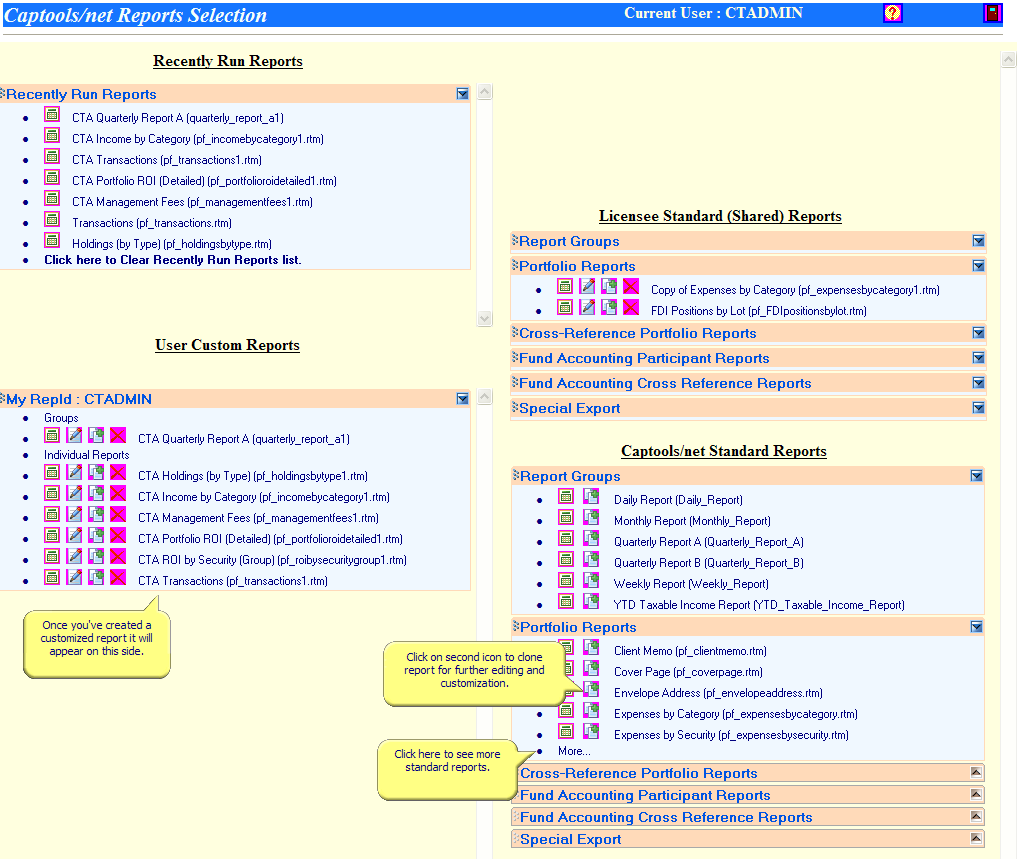Edit CTA Quarterly Report A group

point(74,436)
